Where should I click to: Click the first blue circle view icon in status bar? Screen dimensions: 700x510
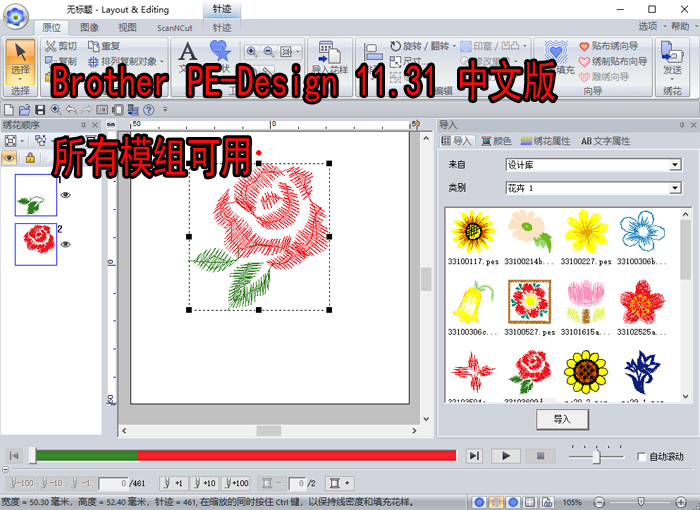coord(479,502)
